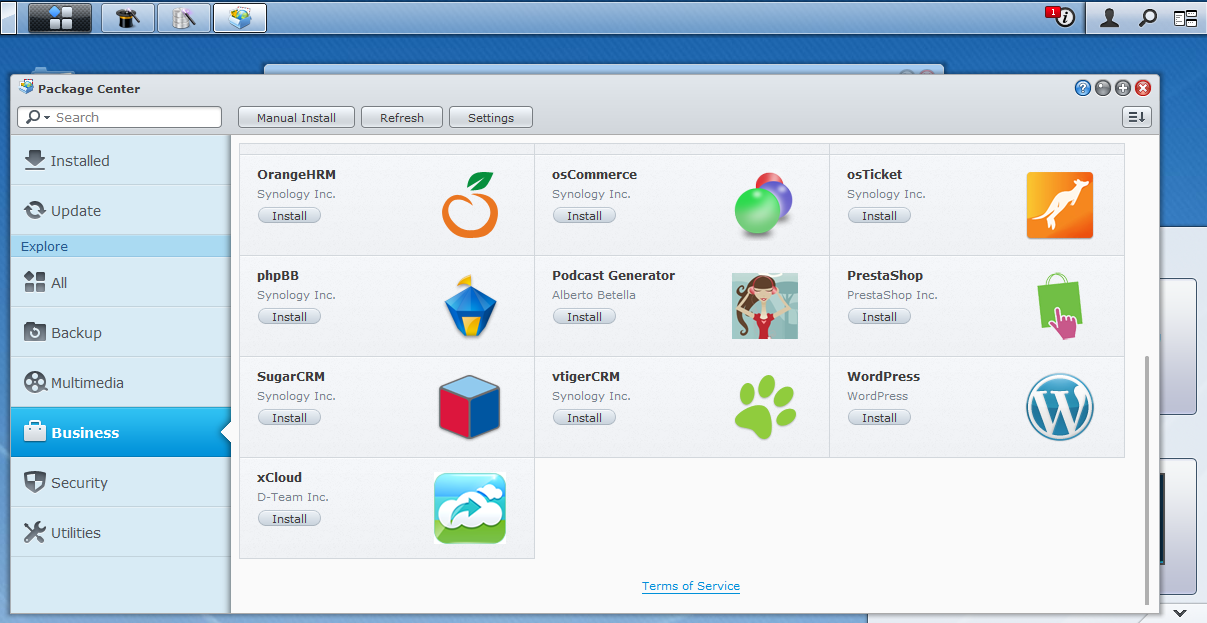Click the magic hat taskbar icon
The height and width of the screenshot is (623, 1207).
tap(128, 18)
